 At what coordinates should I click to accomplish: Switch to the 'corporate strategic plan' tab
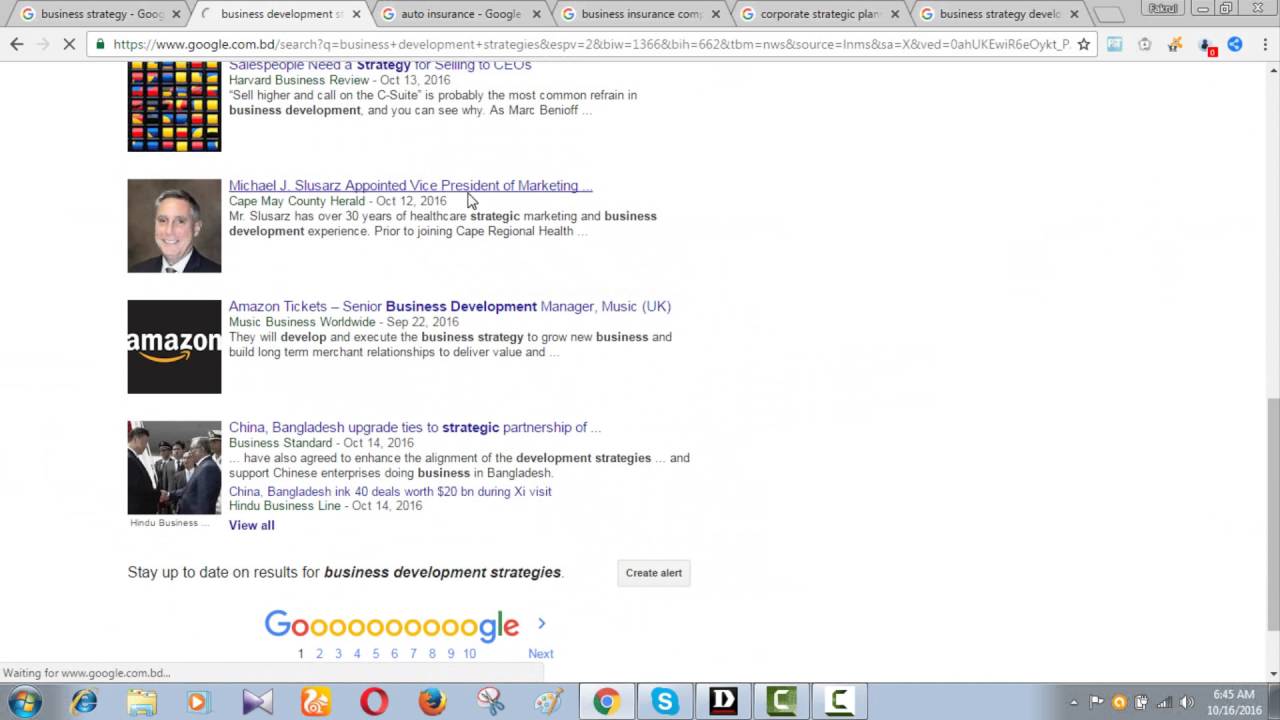point(820,14)
